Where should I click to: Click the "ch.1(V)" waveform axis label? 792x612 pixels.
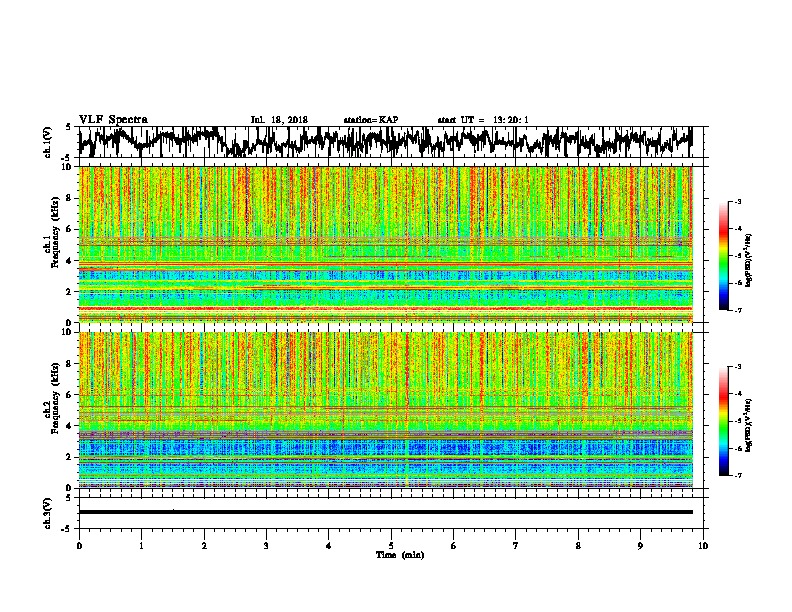(47, 142)
